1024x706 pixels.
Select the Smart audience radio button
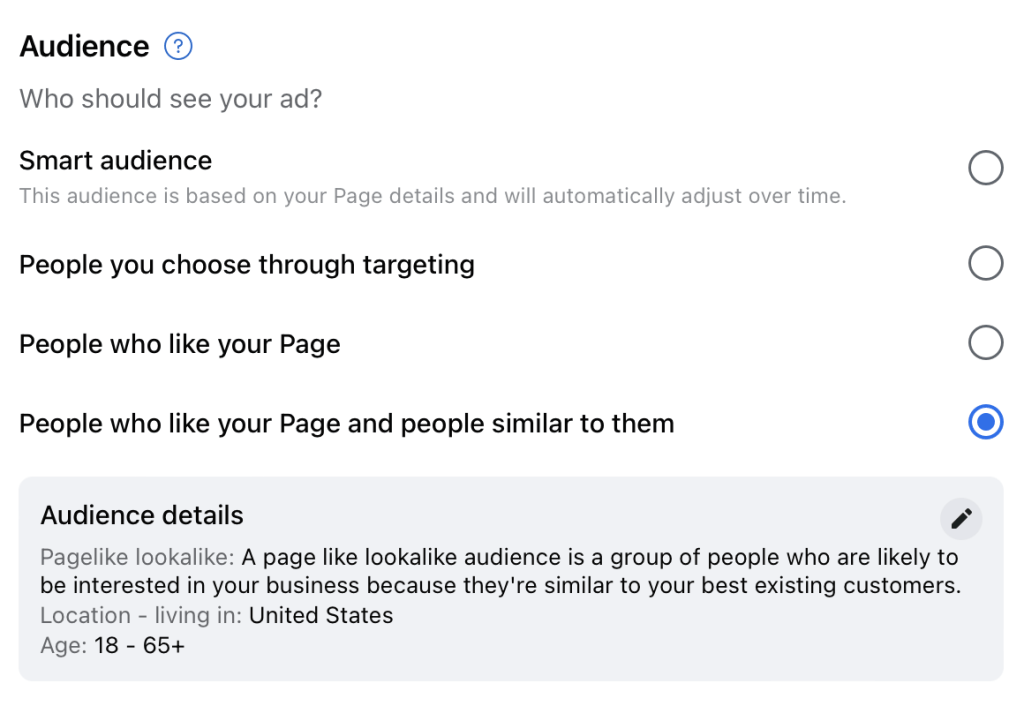pos(985,169)
